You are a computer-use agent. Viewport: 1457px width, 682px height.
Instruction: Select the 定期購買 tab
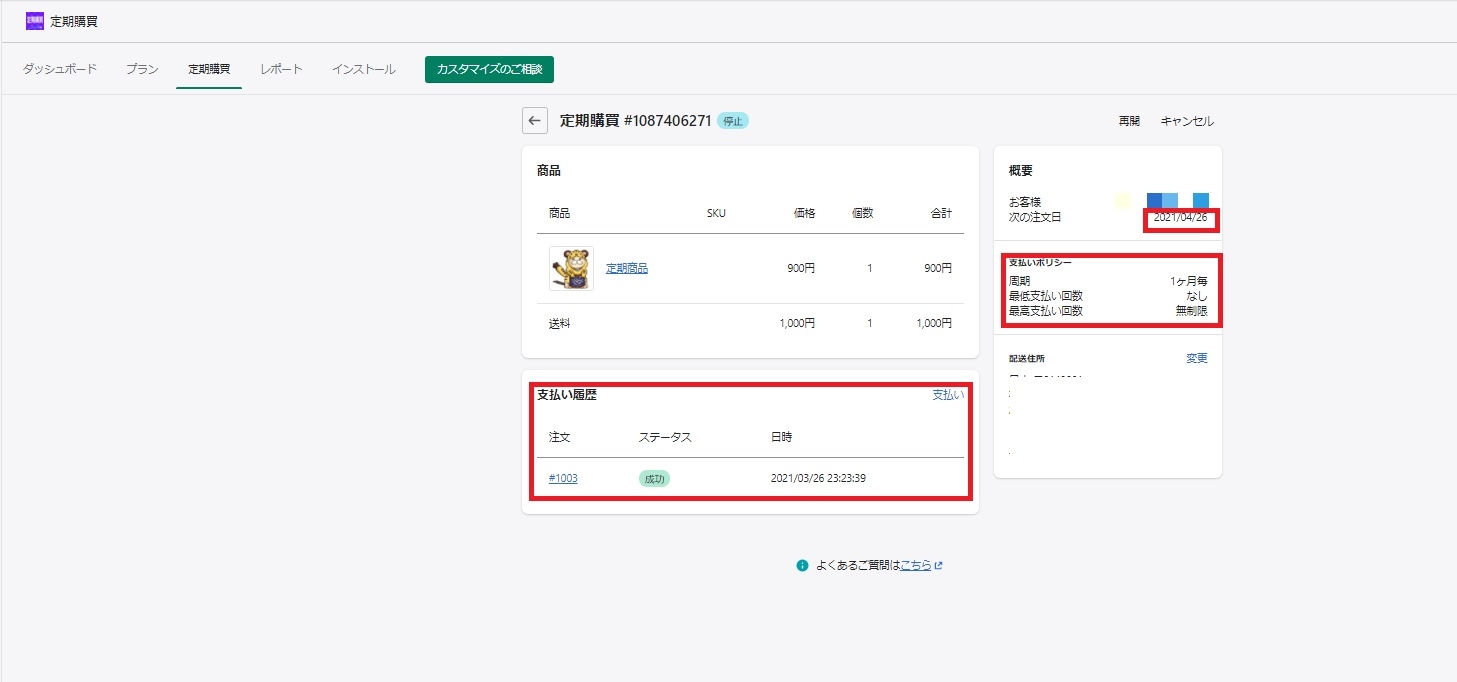(209, 69)
